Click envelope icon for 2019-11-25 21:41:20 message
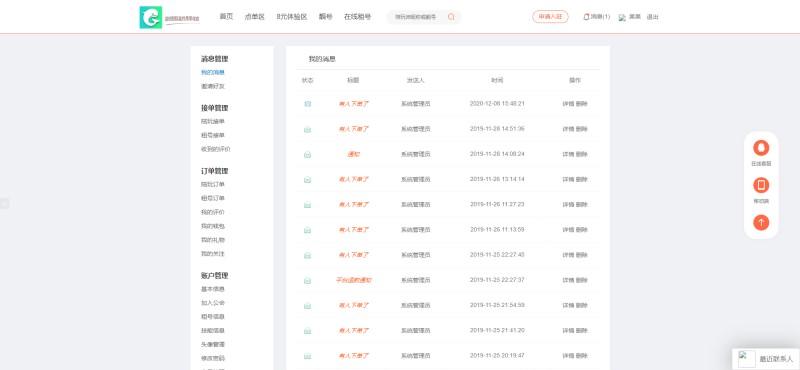Screen dimensions: 800x370 pos(307,331)
